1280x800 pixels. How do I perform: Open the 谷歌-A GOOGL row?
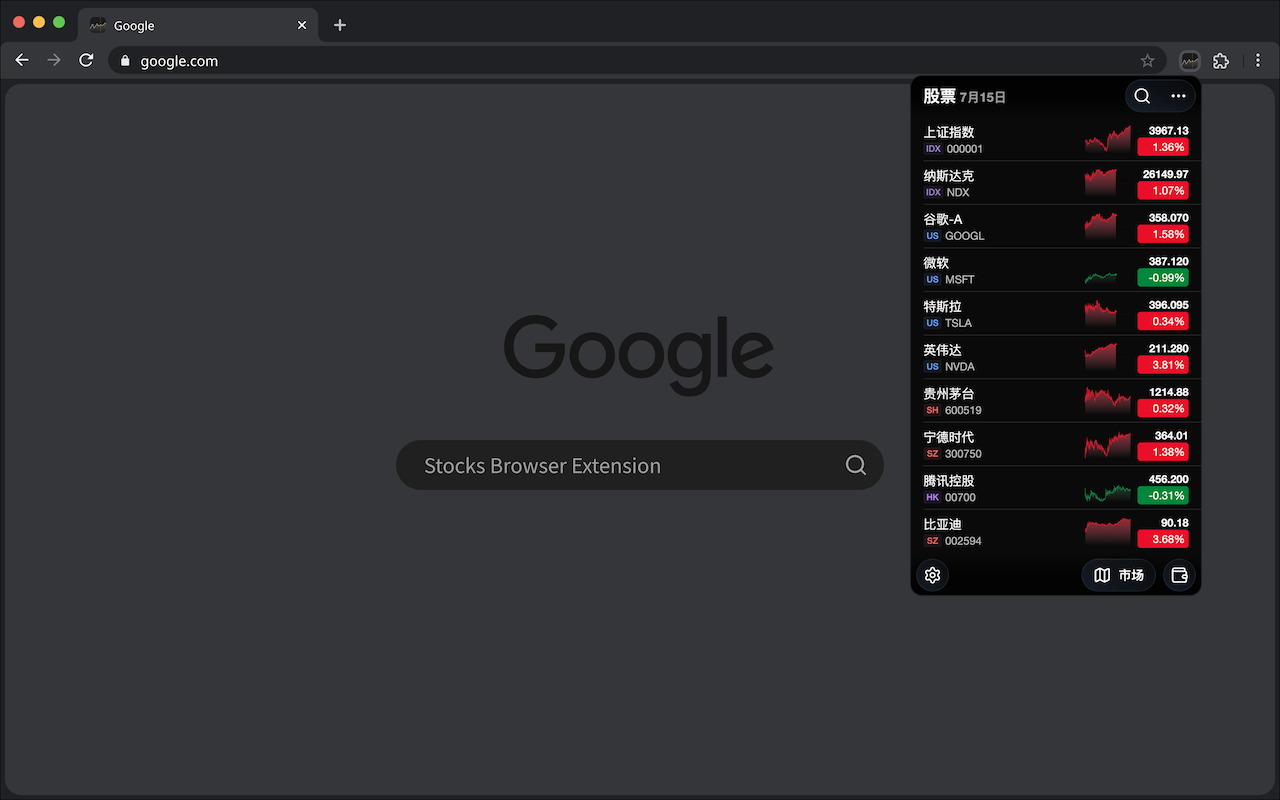pos(1056,226)
